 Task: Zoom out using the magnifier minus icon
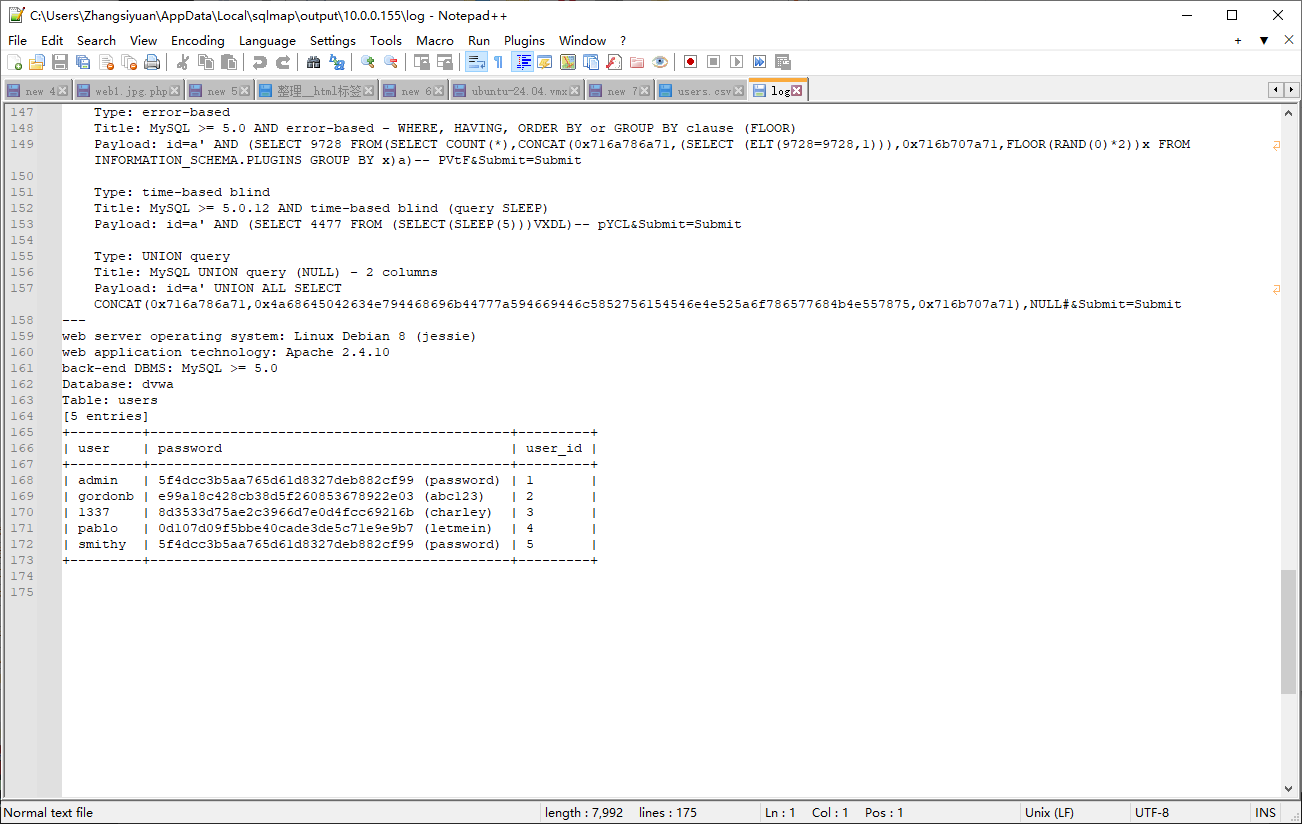[x=391, y=62]
